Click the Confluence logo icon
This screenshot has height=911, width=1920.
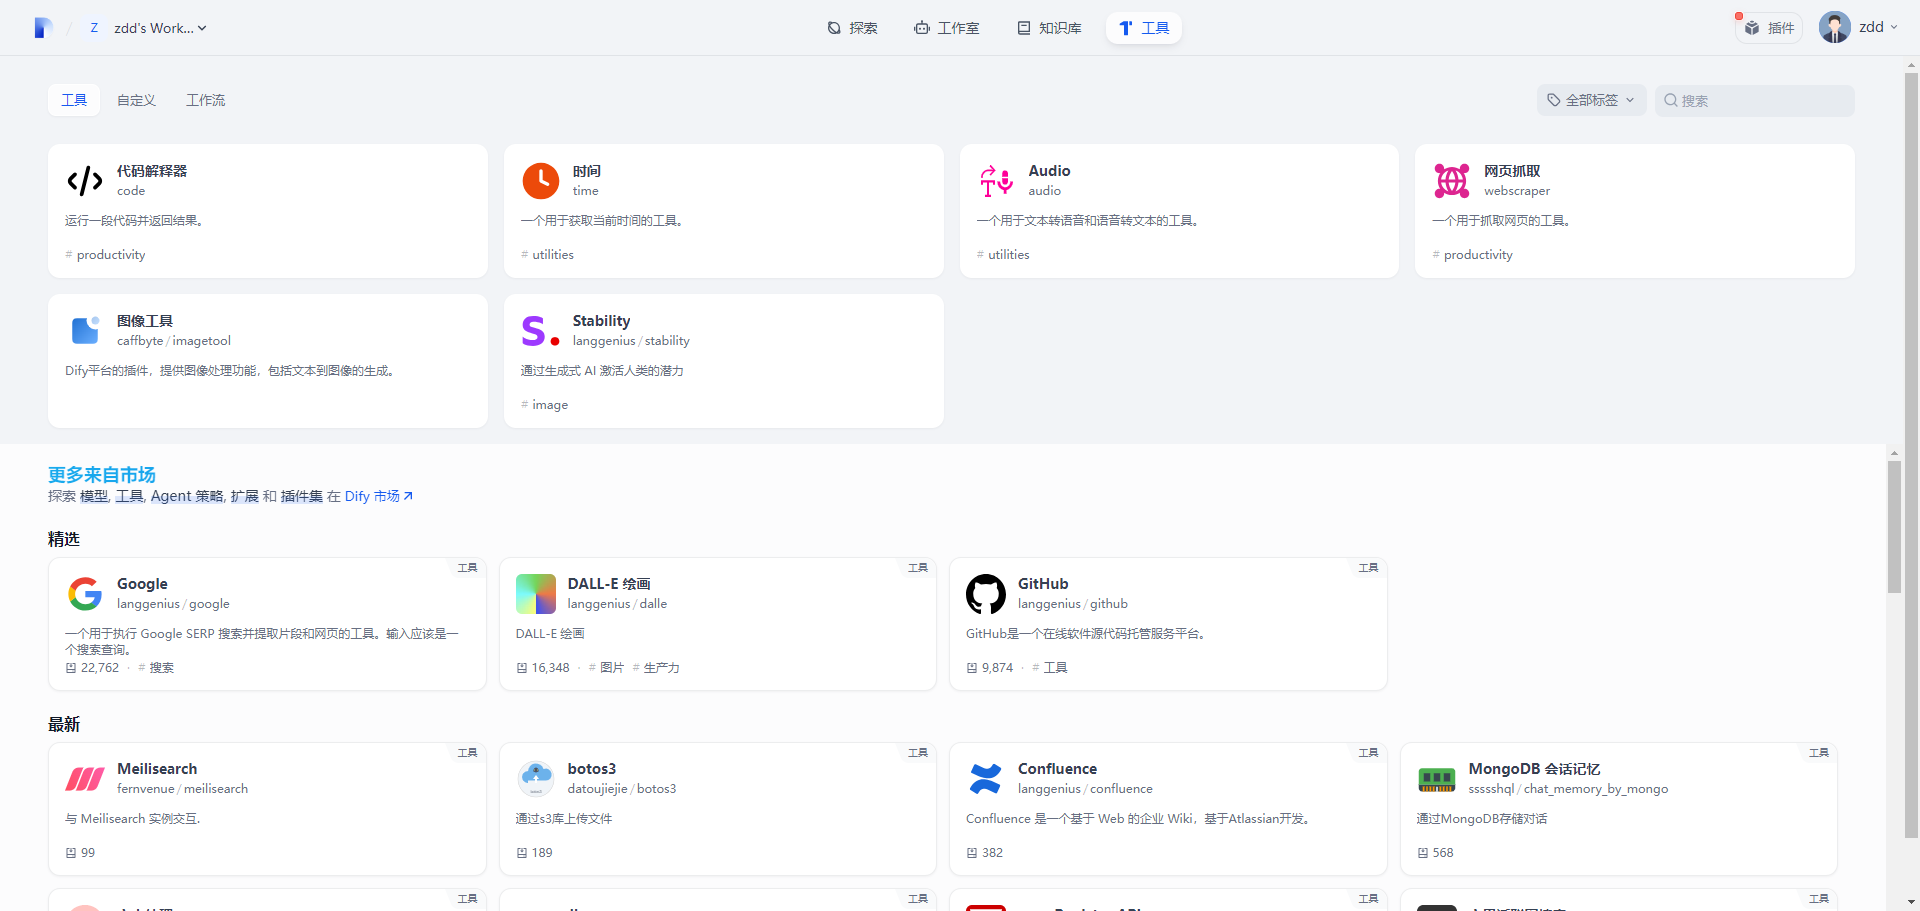[986, 779]
